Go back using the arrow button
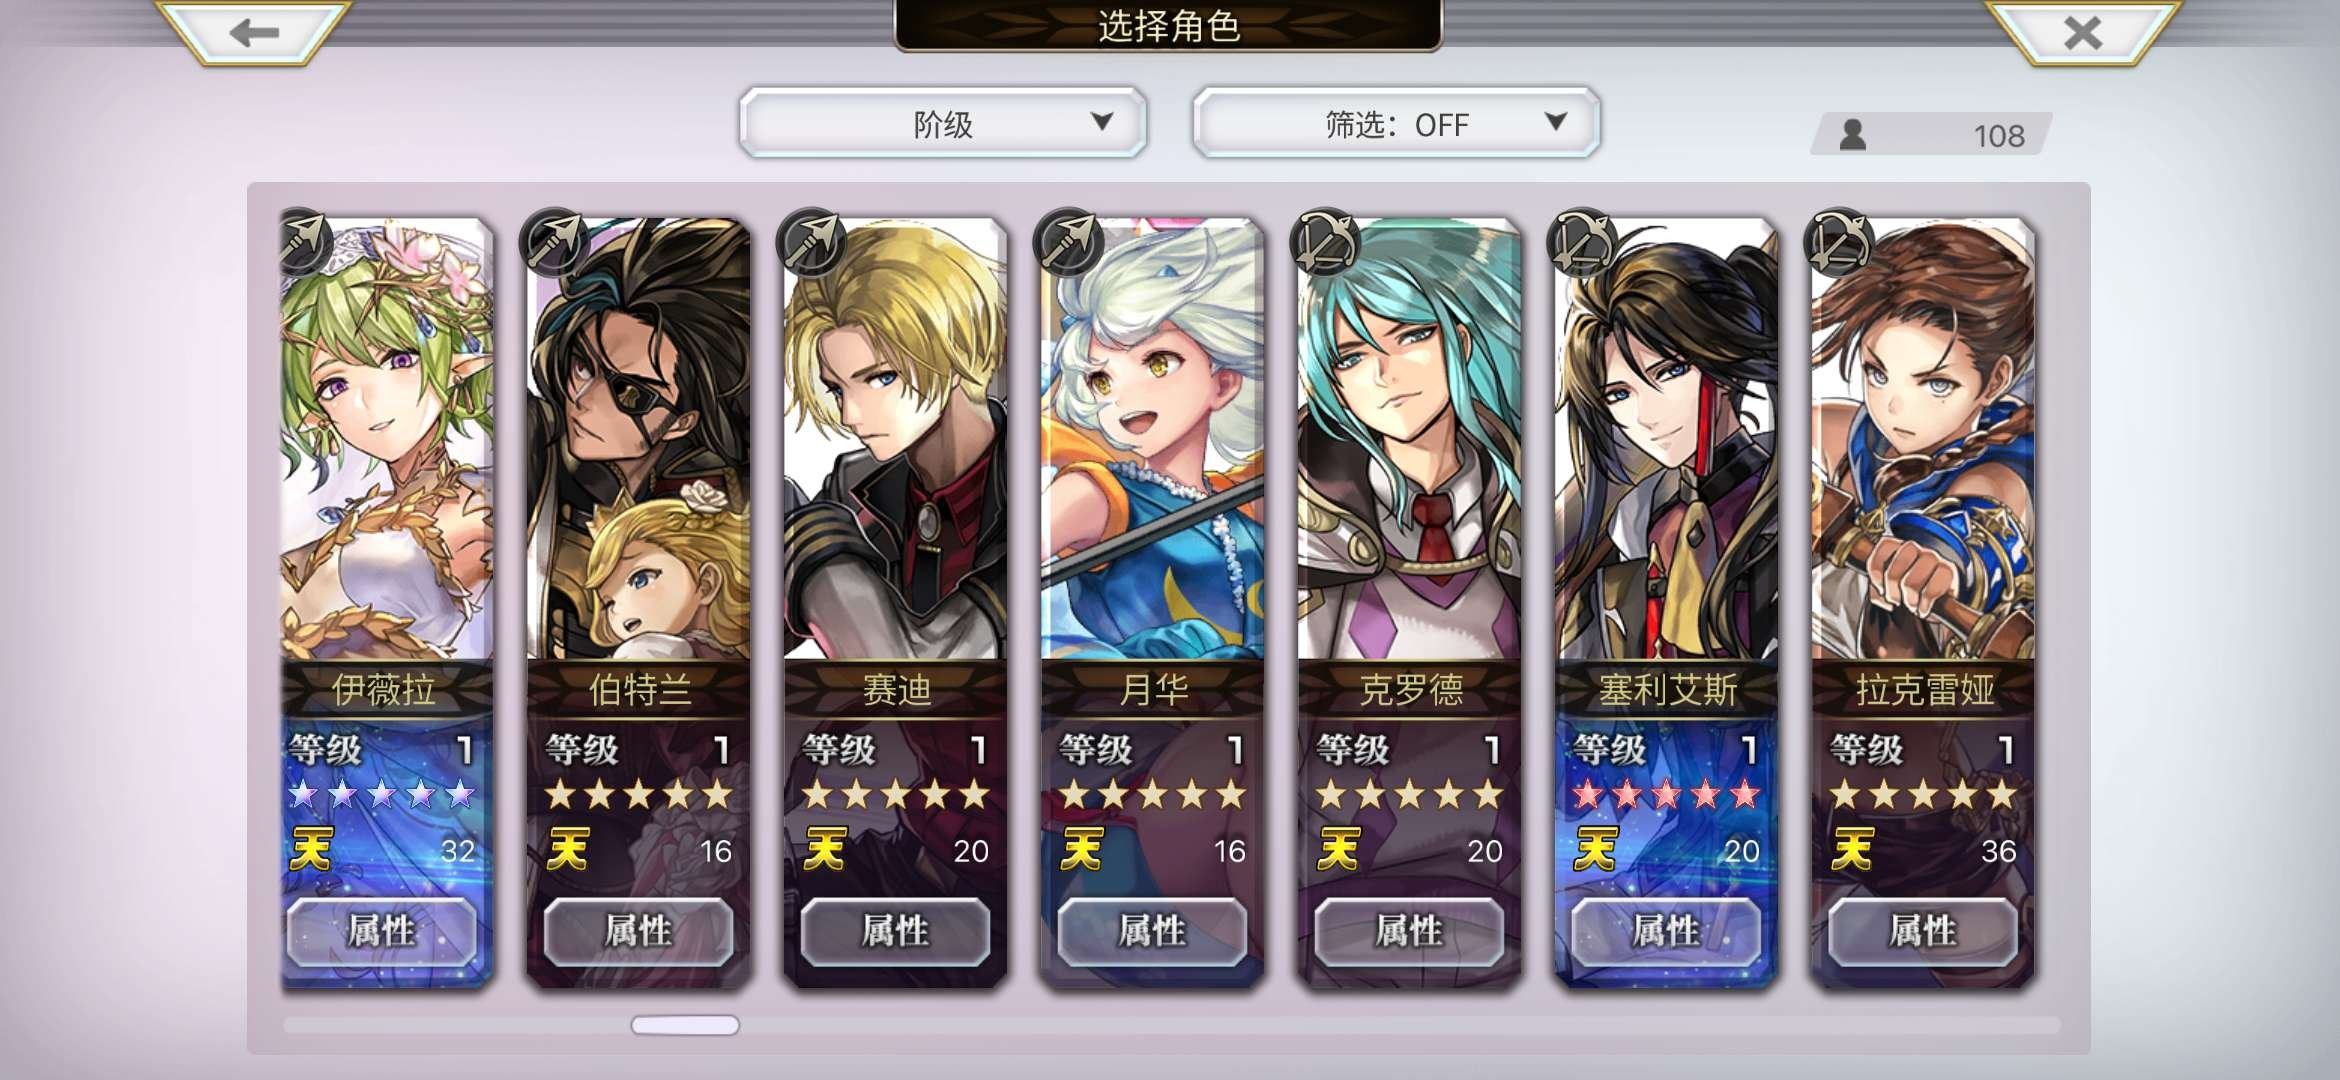Viewport: 2340px width, 1080px height. [x=254, y=32]
